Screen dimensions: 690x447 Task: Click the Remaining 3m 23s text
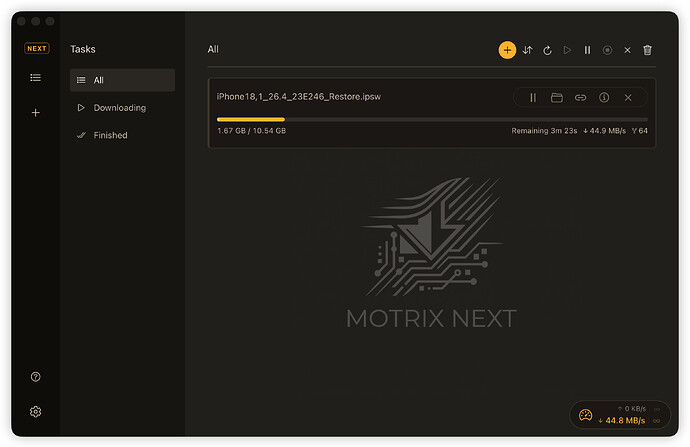pos(544,131)
